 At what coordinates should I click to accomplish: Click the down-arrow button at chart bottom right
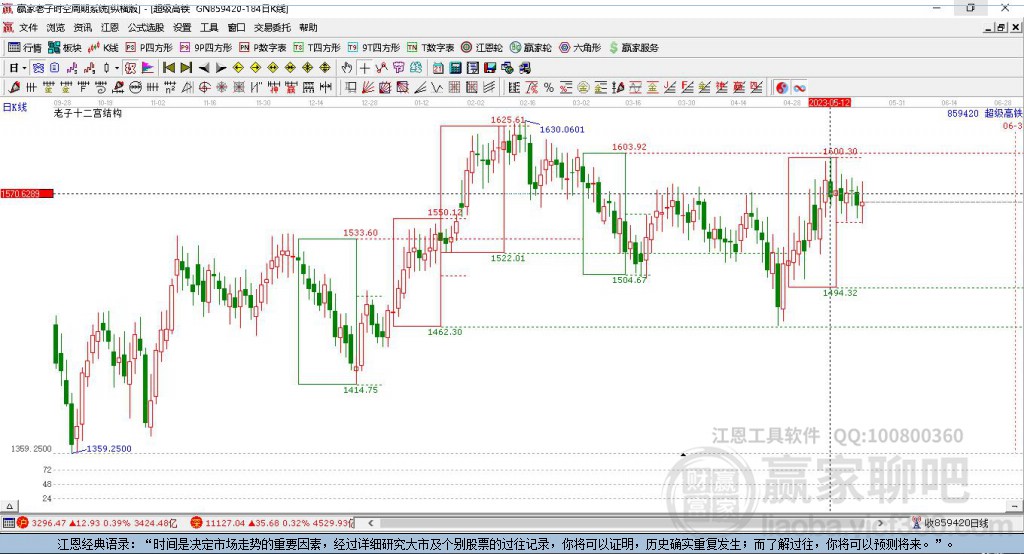(1016, 506)
